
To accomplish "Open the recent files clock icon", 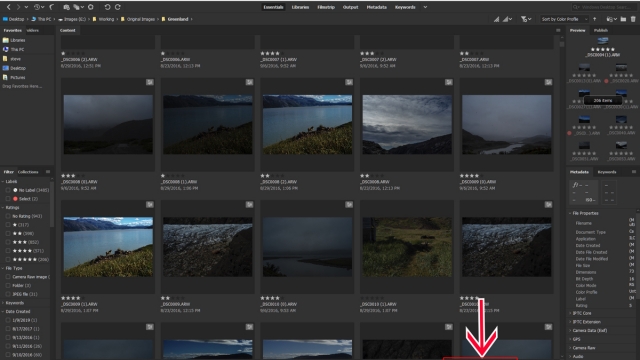I will [x=38, y=7].
